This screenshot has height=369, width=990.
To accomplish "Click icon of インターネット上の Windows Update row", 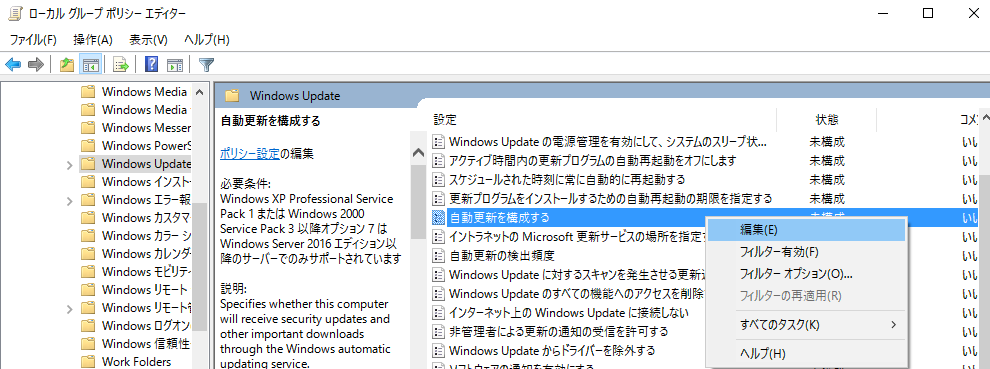I will pyautogui.click(x=438, y=312).
